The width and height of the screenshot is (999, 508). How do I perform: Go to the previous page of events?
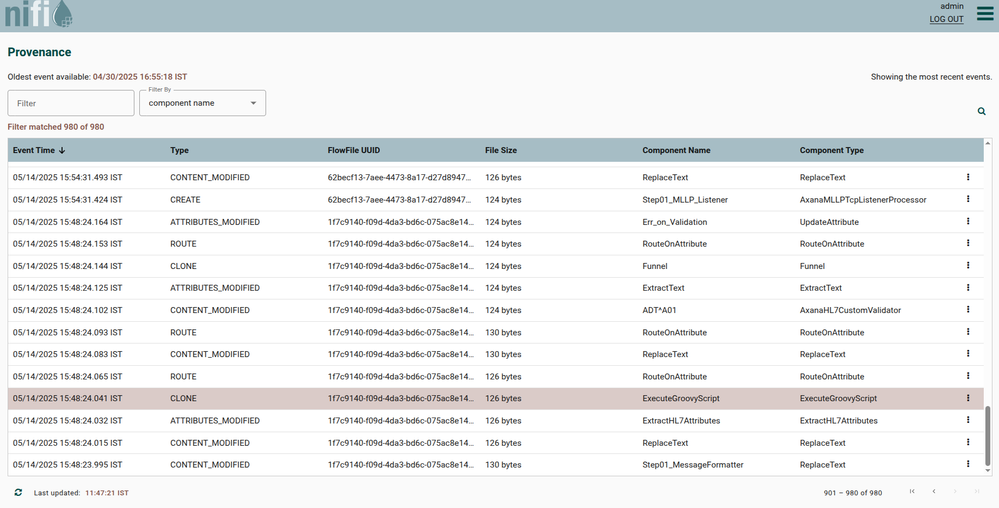(x=934, y=492)
